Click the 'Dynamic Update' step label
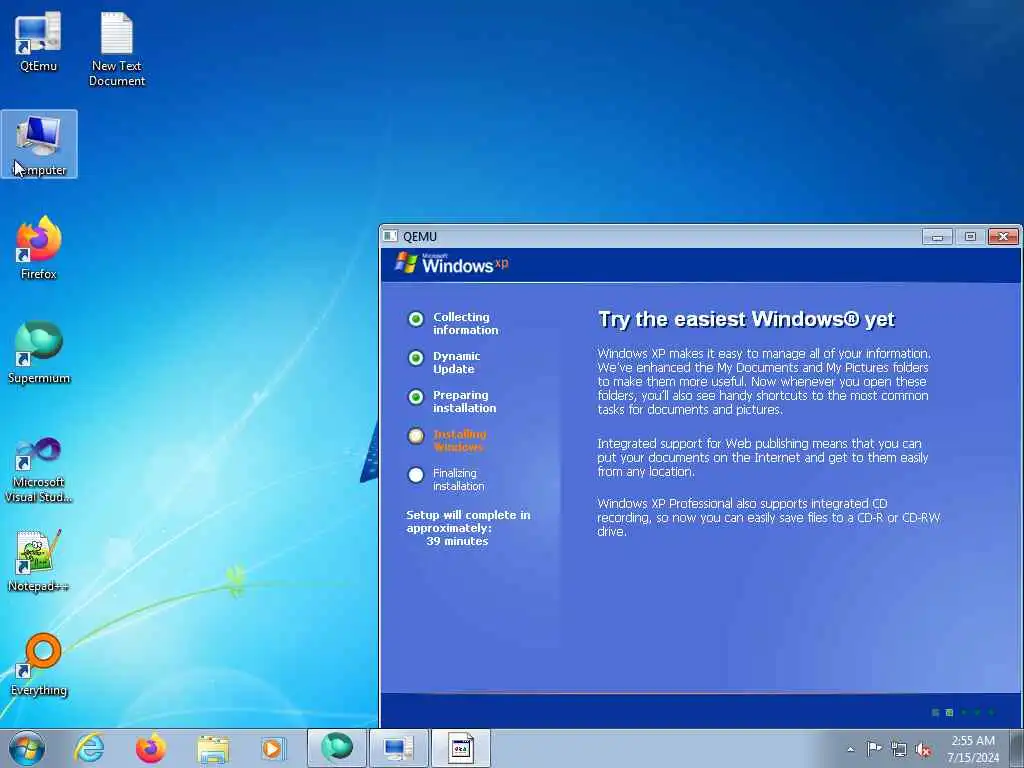This screenshot has height=768, width=1024. pos(456,362)
